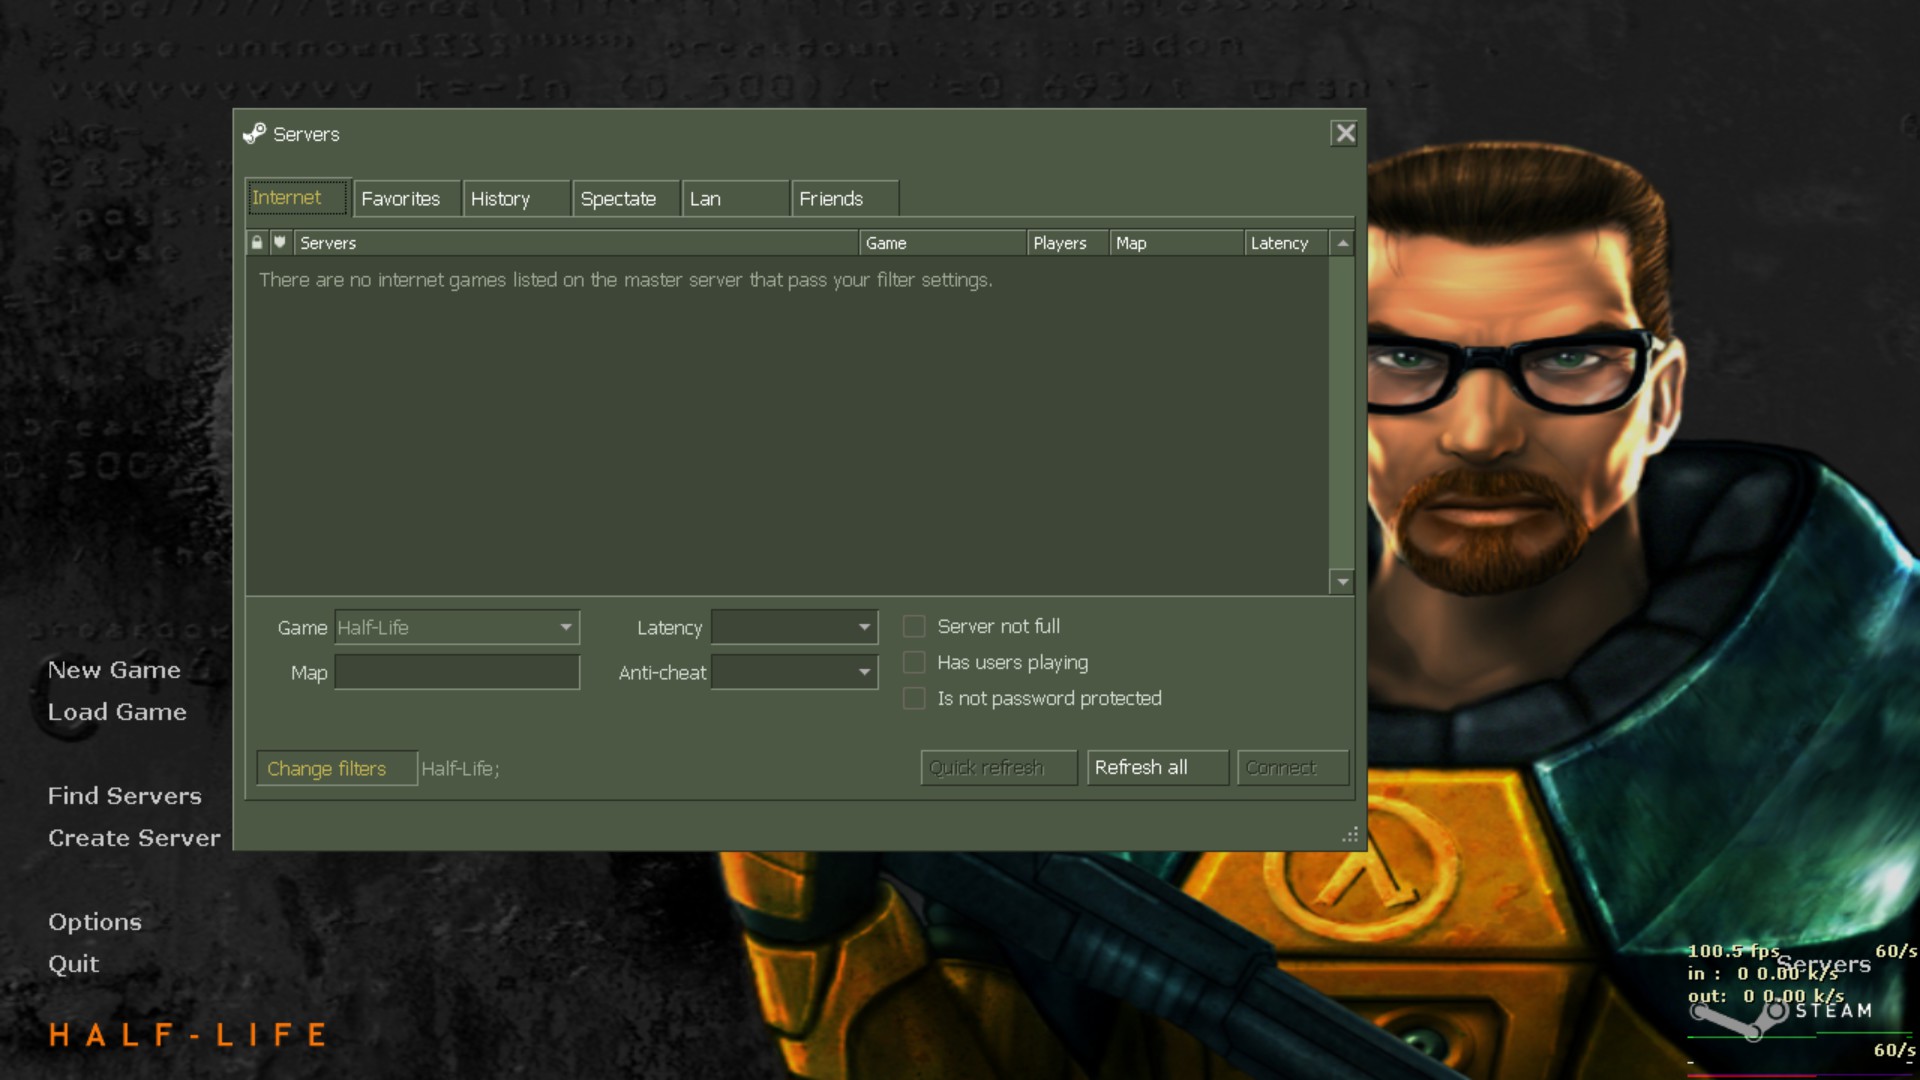The height and width of the screenshot is (1080, 1920).
Task: Click the Quick refresh button
Action: 999,768
